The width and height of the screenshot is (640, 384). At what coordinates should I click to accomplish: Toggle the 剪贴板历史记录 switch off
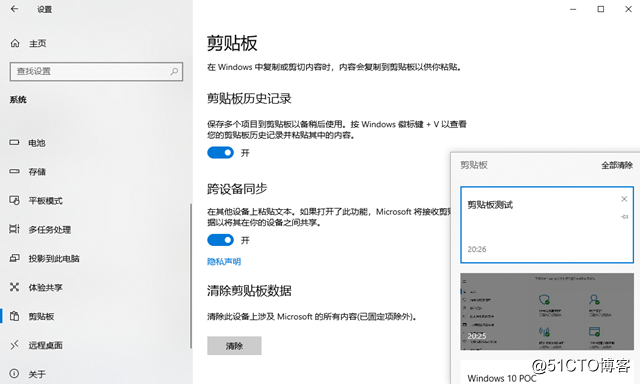tap(220, 153)
